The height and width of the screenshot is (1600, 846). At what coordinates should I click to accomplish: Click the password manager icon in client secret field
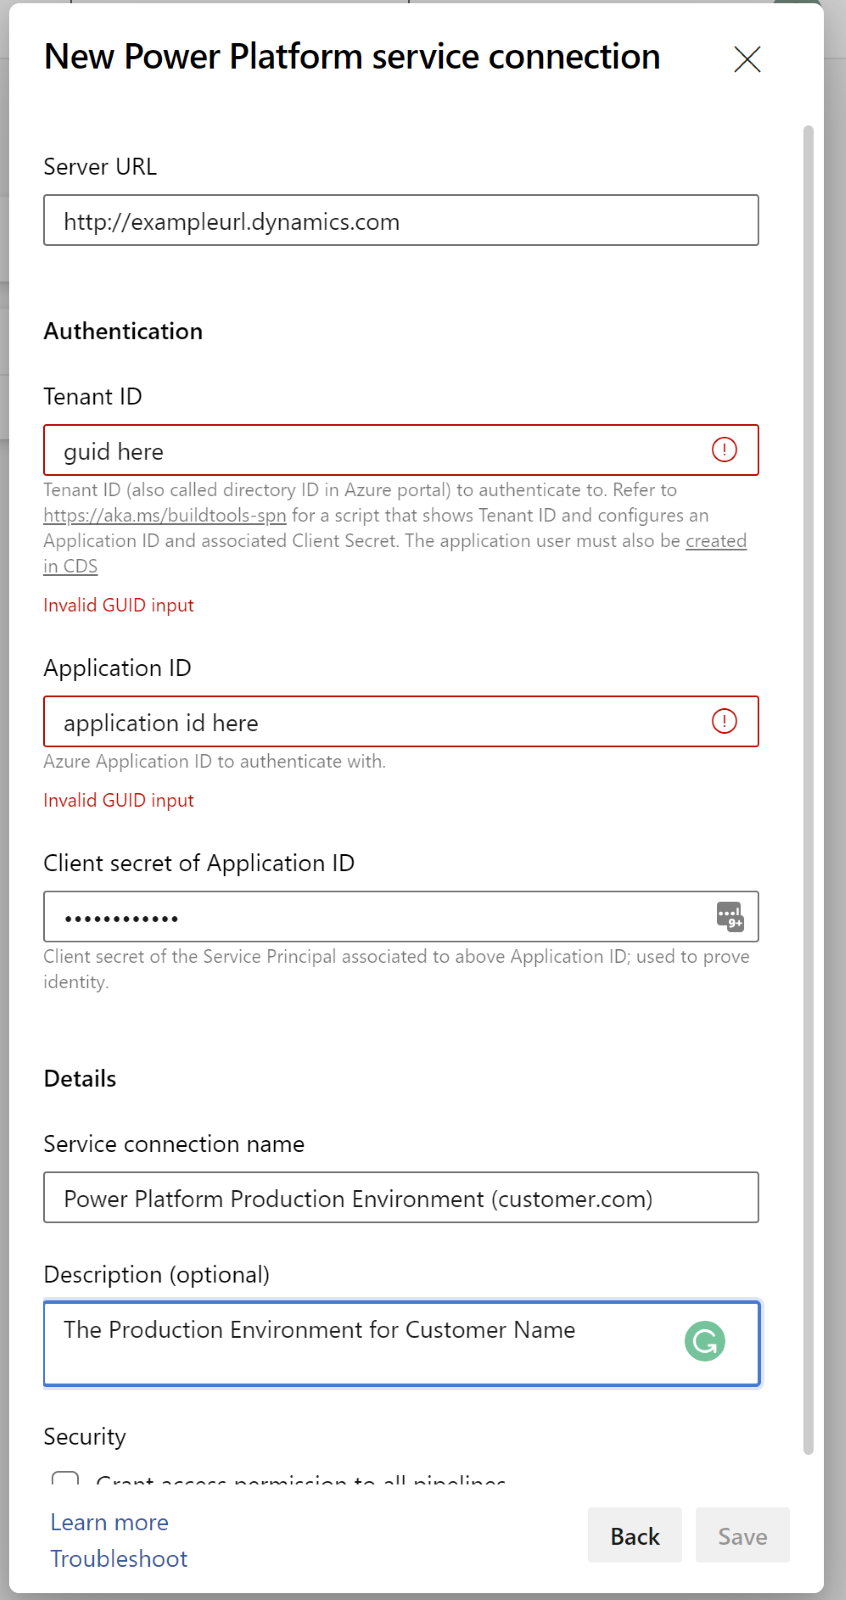730,916
